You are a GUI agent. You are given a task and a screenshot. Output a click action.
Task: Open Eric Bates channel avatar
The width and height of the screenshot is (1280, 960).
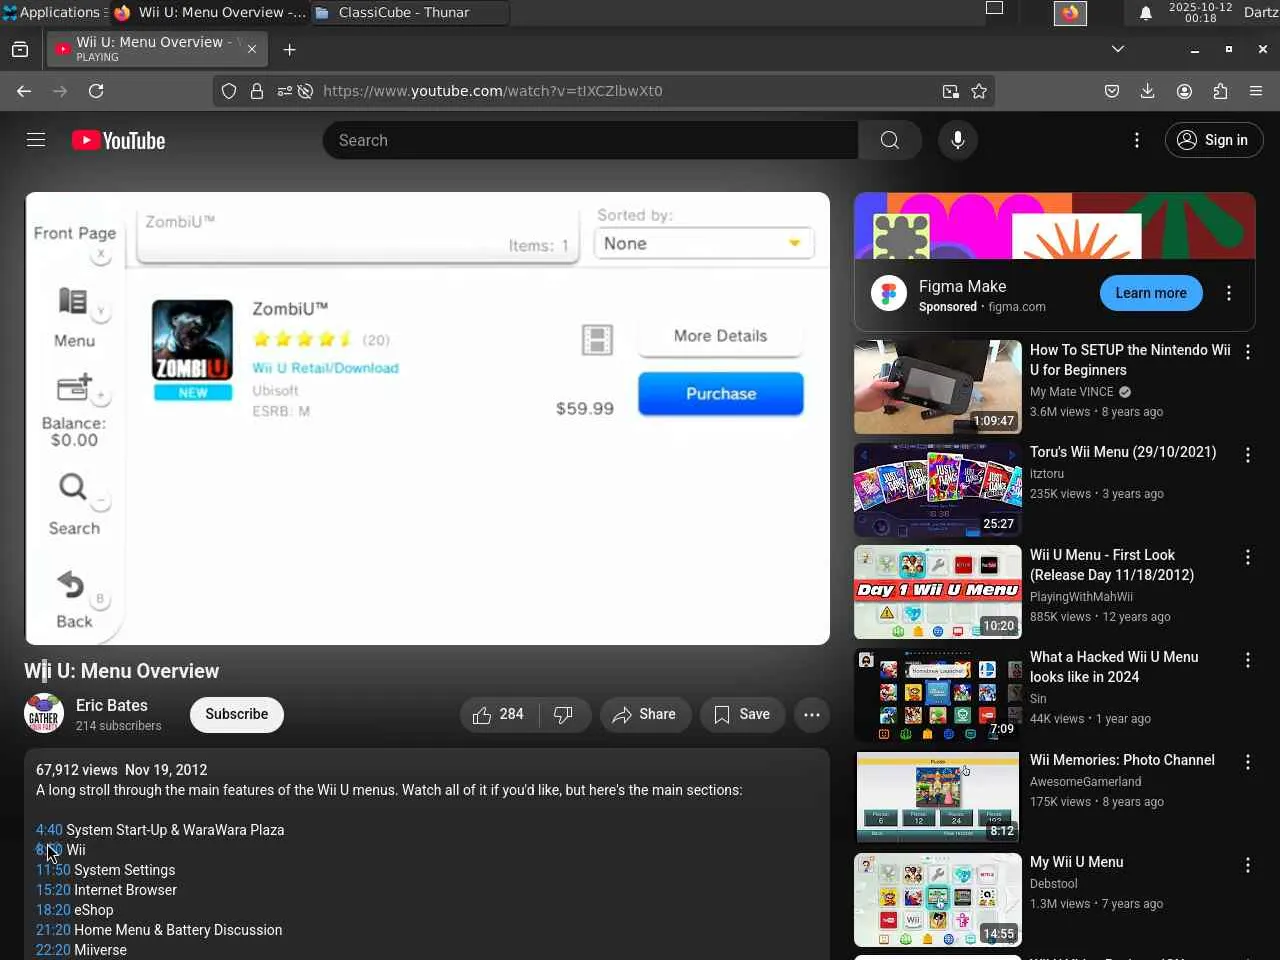[x=44, y=714]
